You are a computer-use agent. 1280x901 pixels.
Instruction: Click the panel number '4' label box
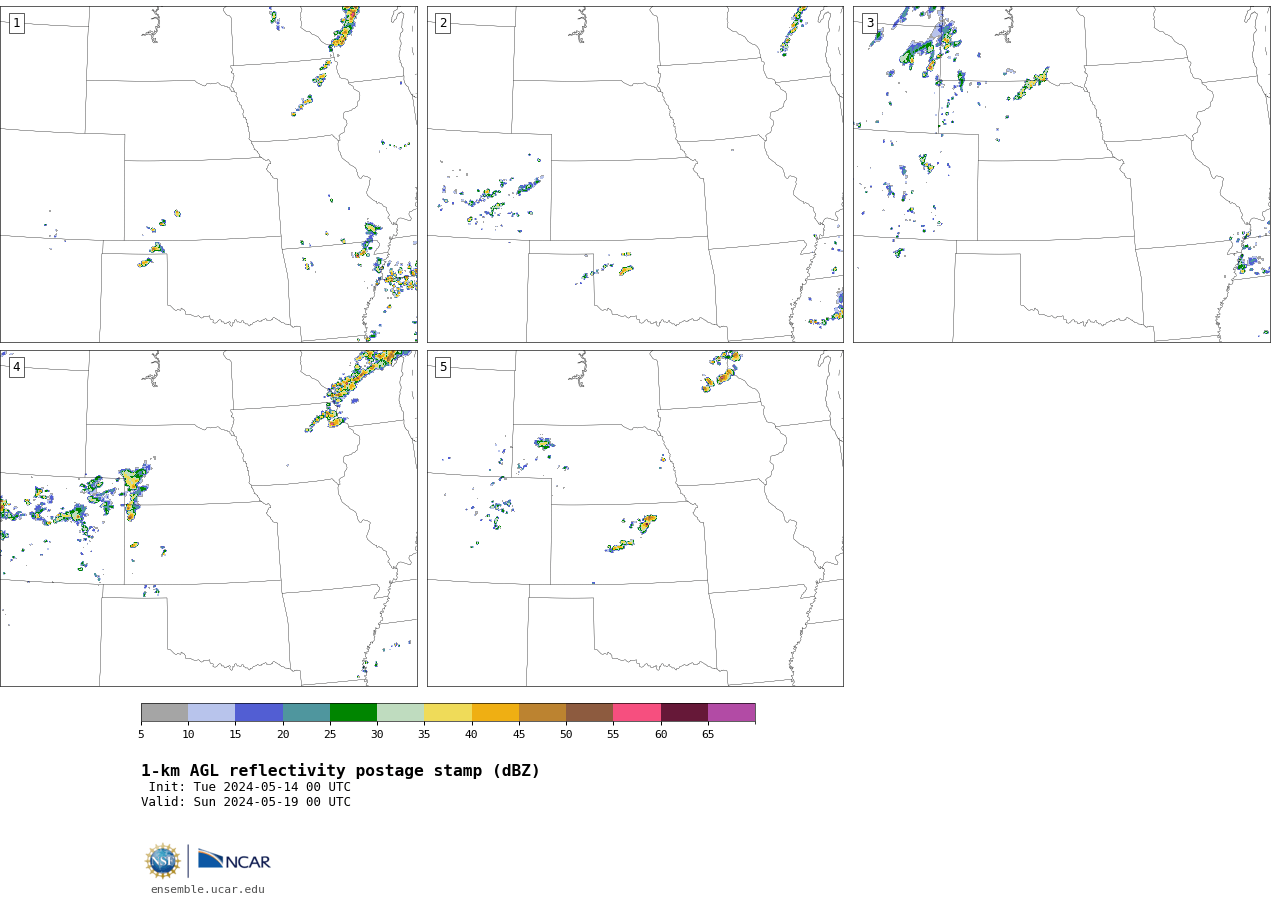click(x=17, y=367)
